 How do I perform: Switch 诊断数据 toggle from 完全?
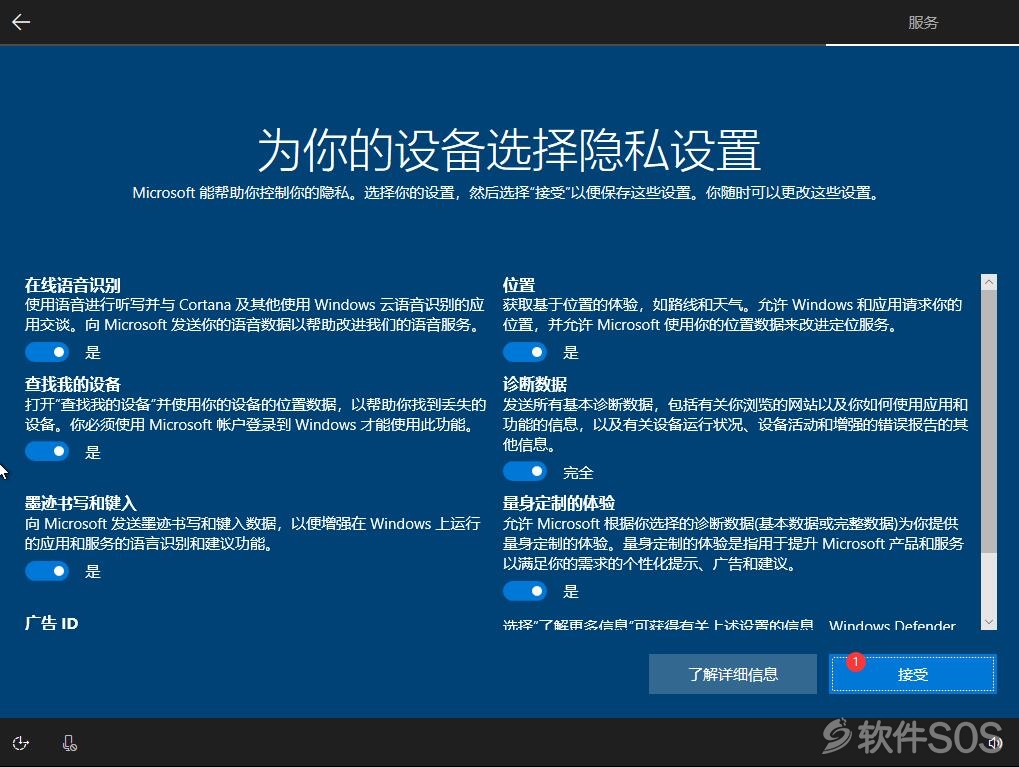click(525, 472)
